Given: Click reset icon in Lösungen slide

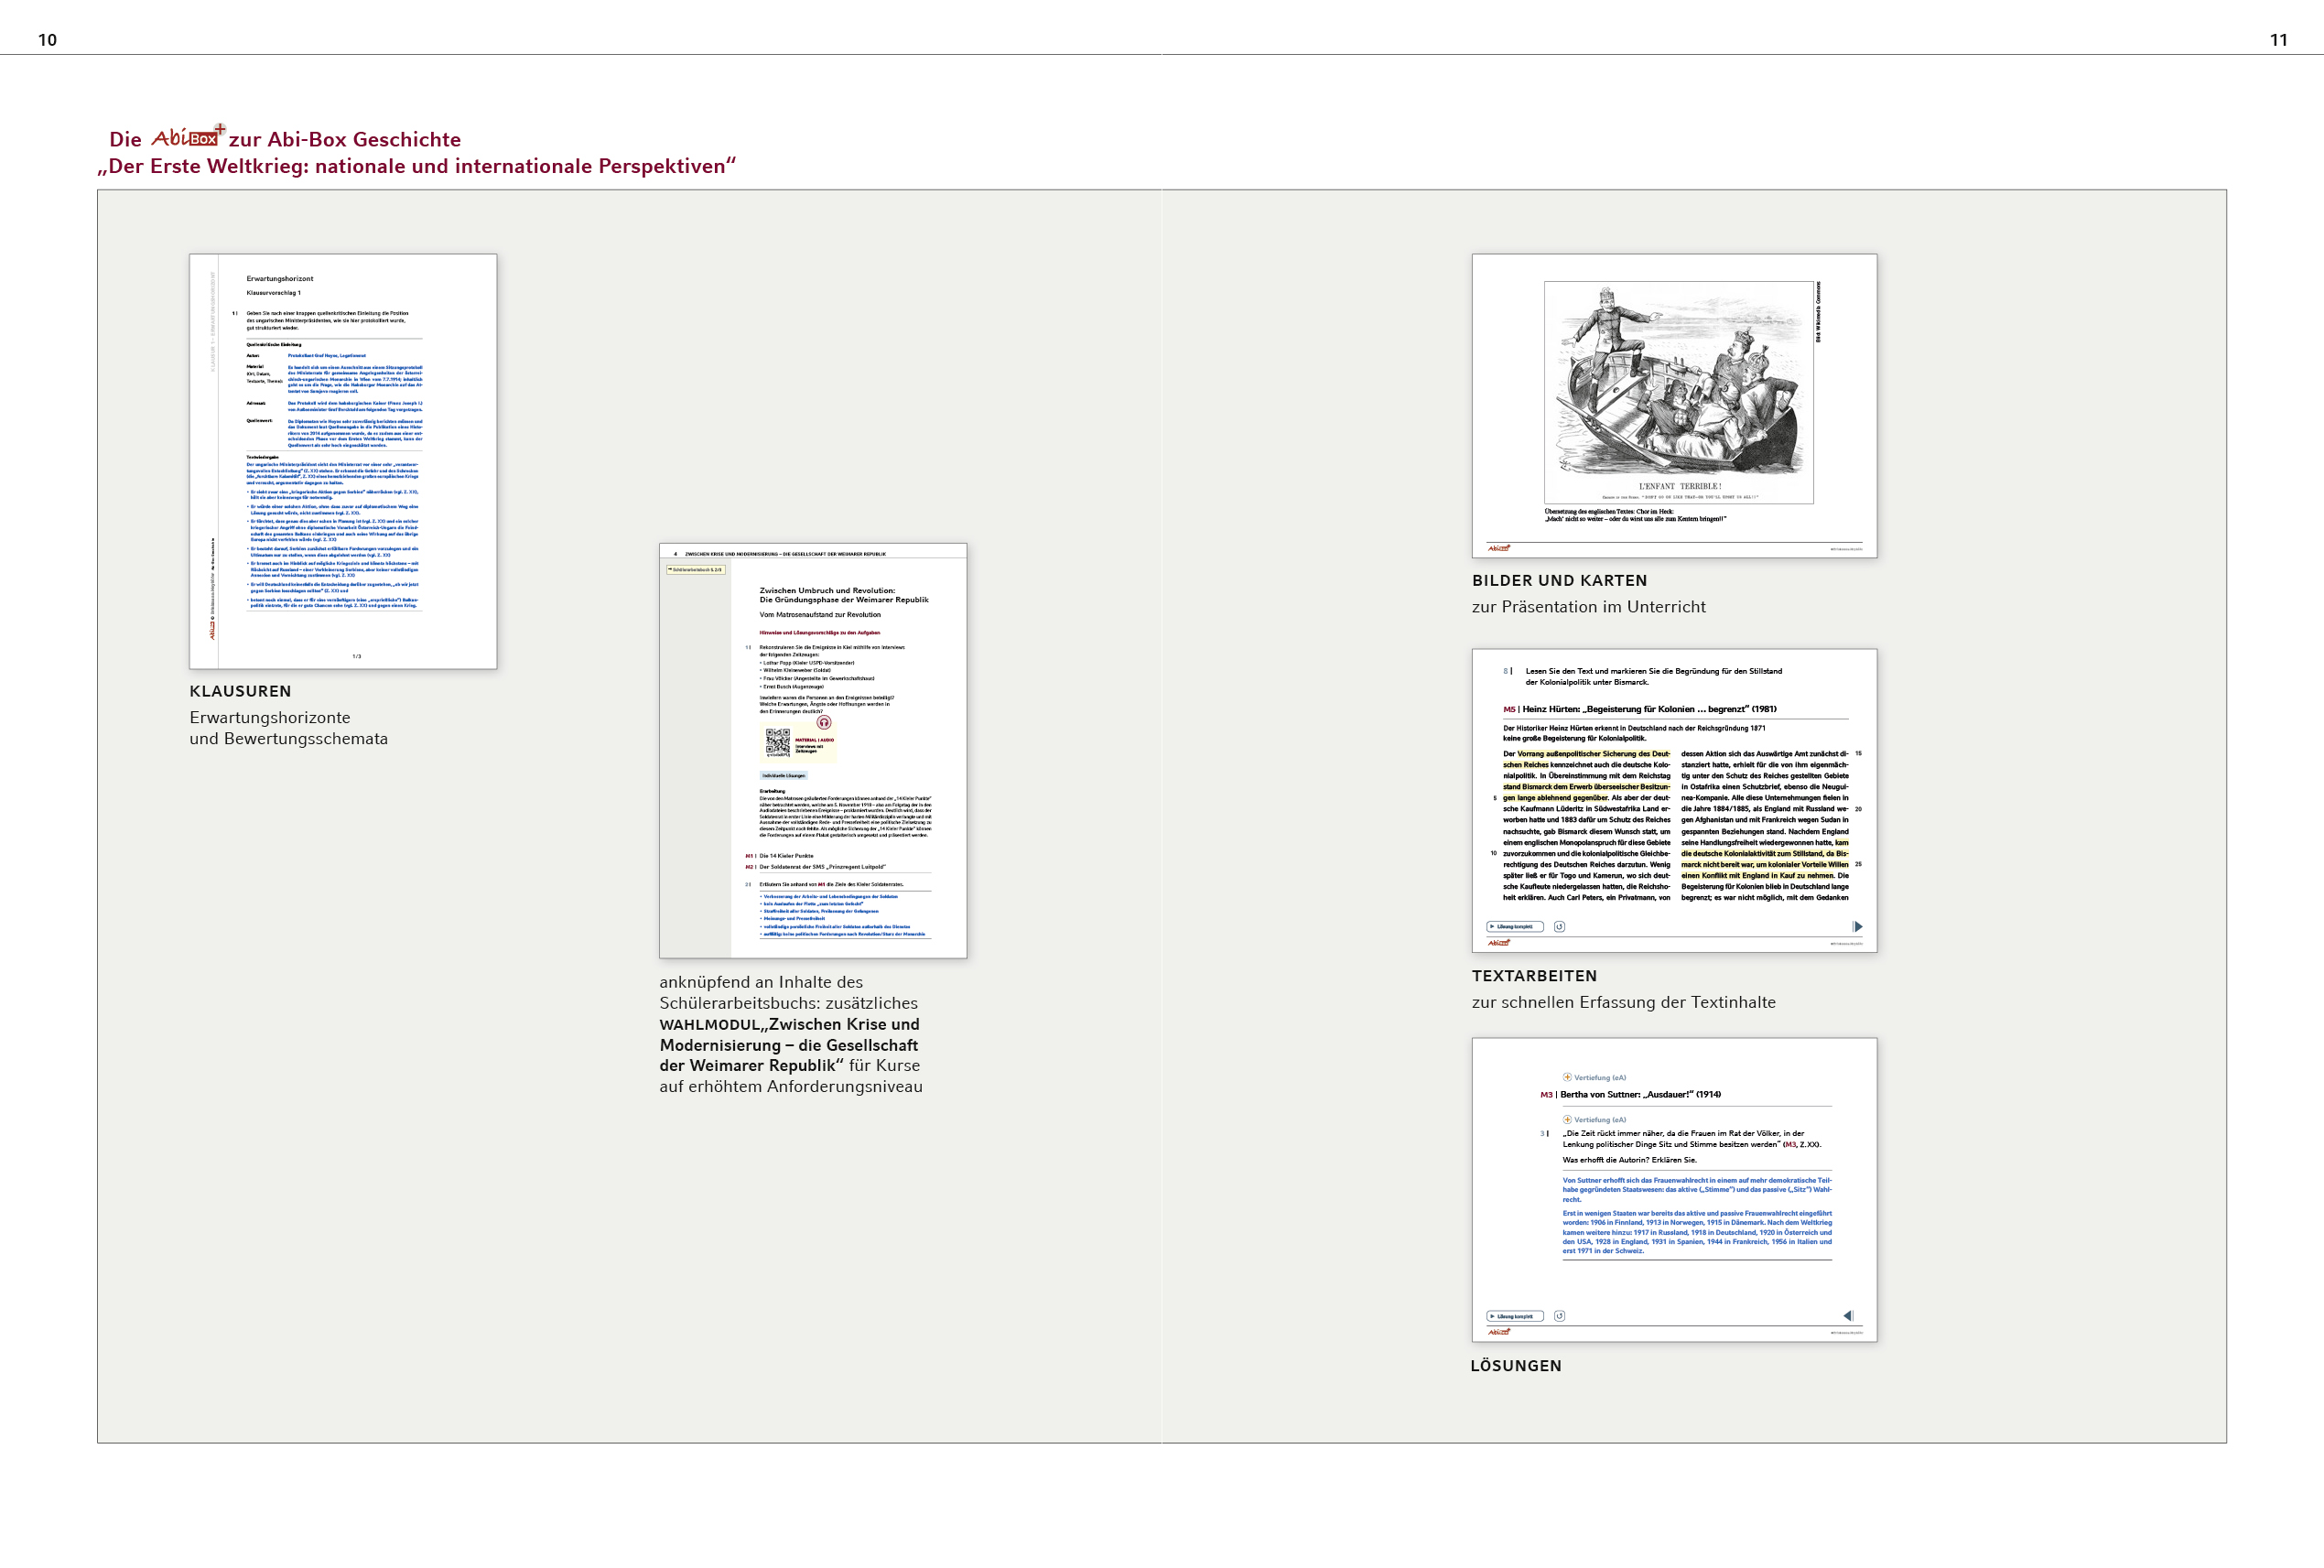Looking at the screenshot, I should click(x=1559, y=1316).
